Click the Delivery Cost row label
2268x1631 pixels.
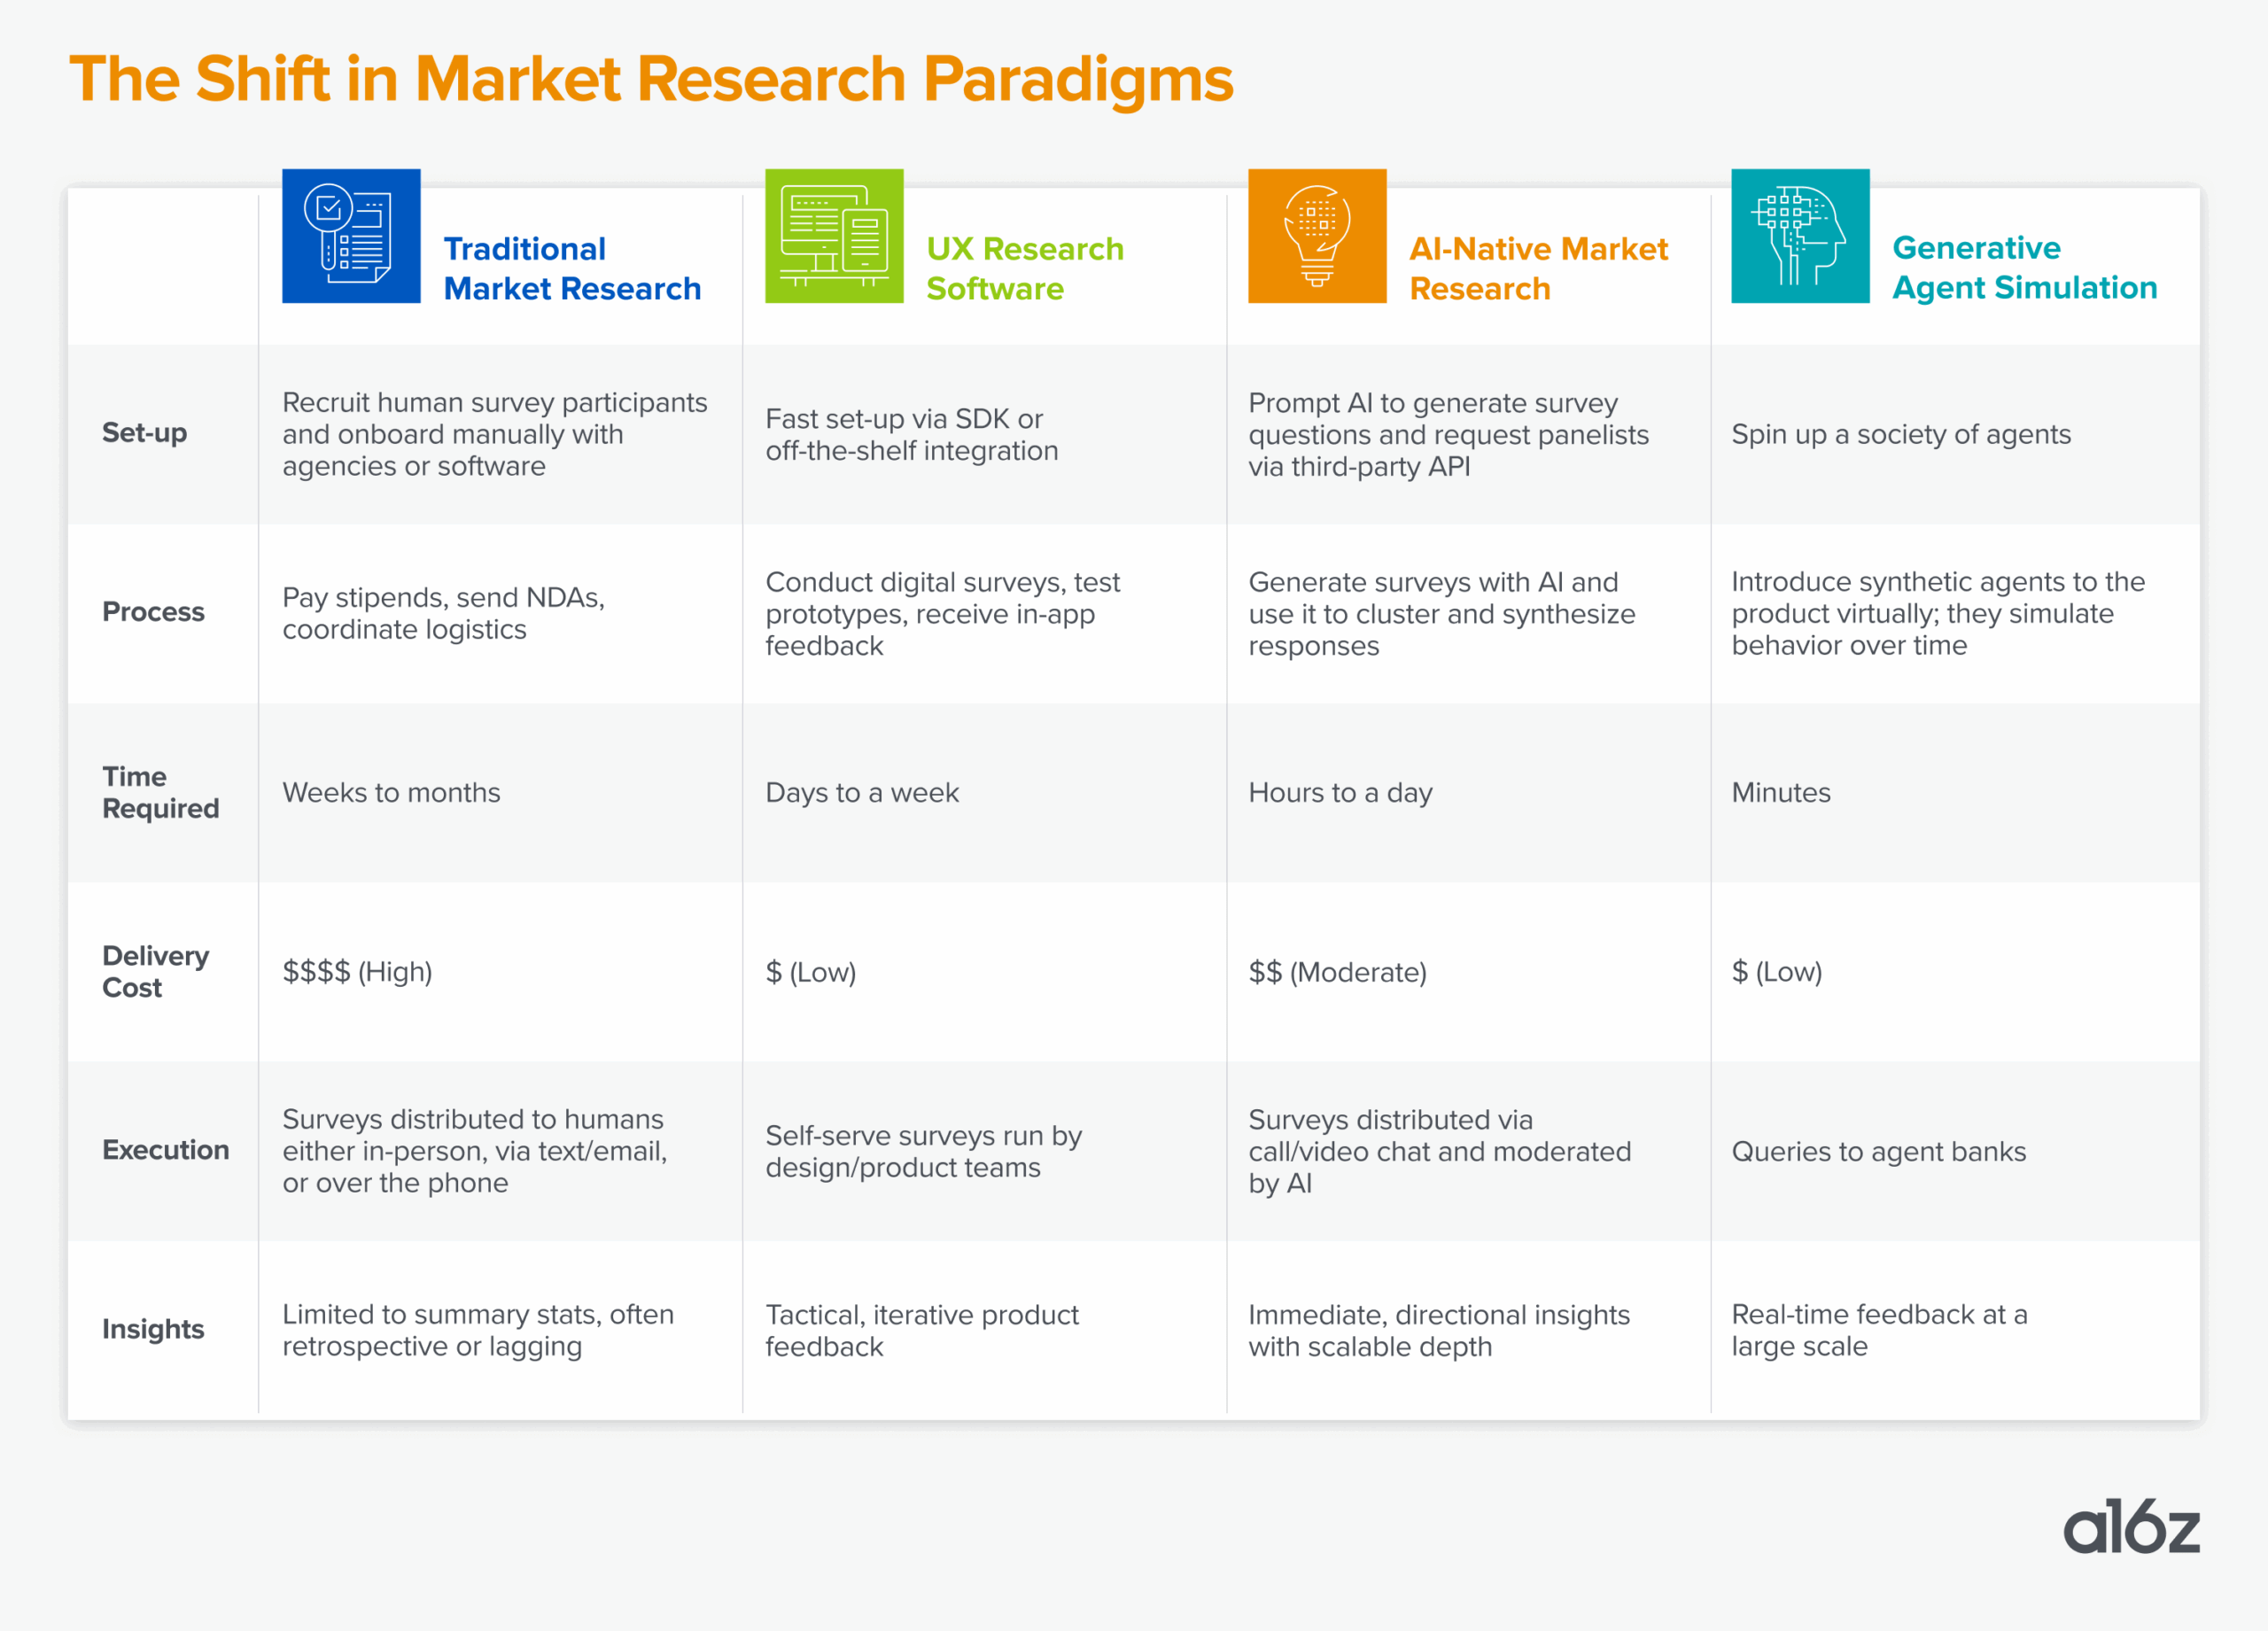coord(155,971)
